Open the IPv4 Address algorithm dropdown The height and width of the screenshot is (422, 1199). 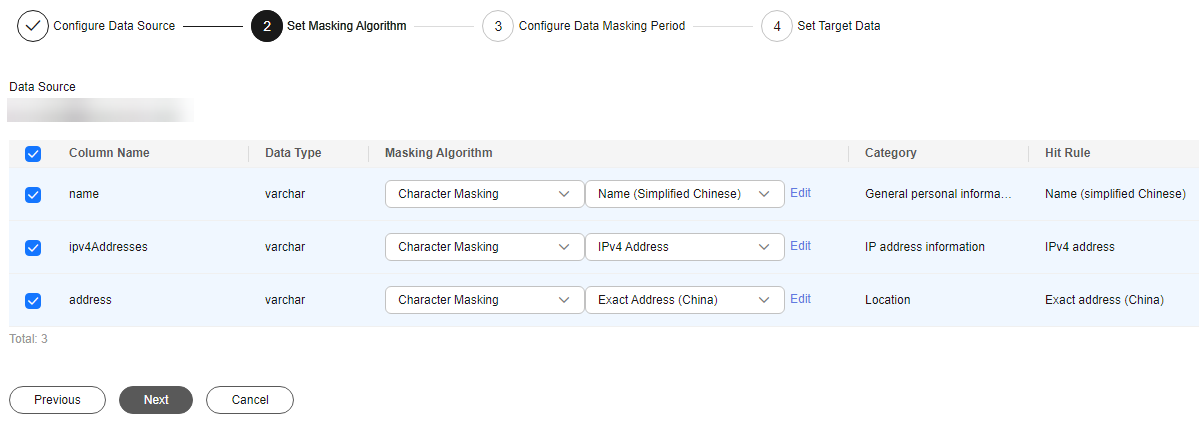[684, 247]
